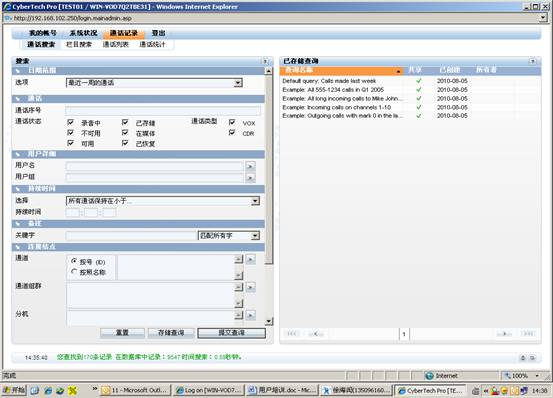553x398 pixels.
Task: Open the keyword match mode dropdown
Action: click(x=229, y=235)
